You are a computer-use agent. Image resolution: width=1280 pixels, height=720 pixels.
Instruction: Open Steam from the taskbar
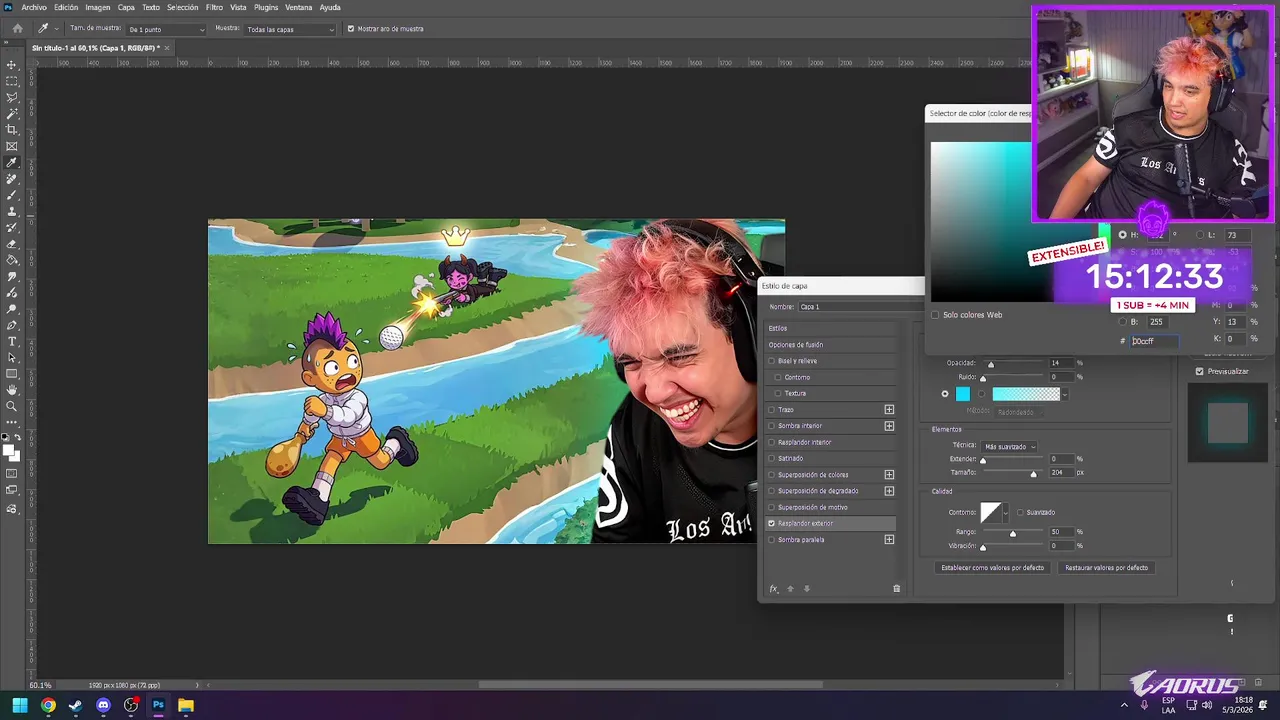pos(75,705)
